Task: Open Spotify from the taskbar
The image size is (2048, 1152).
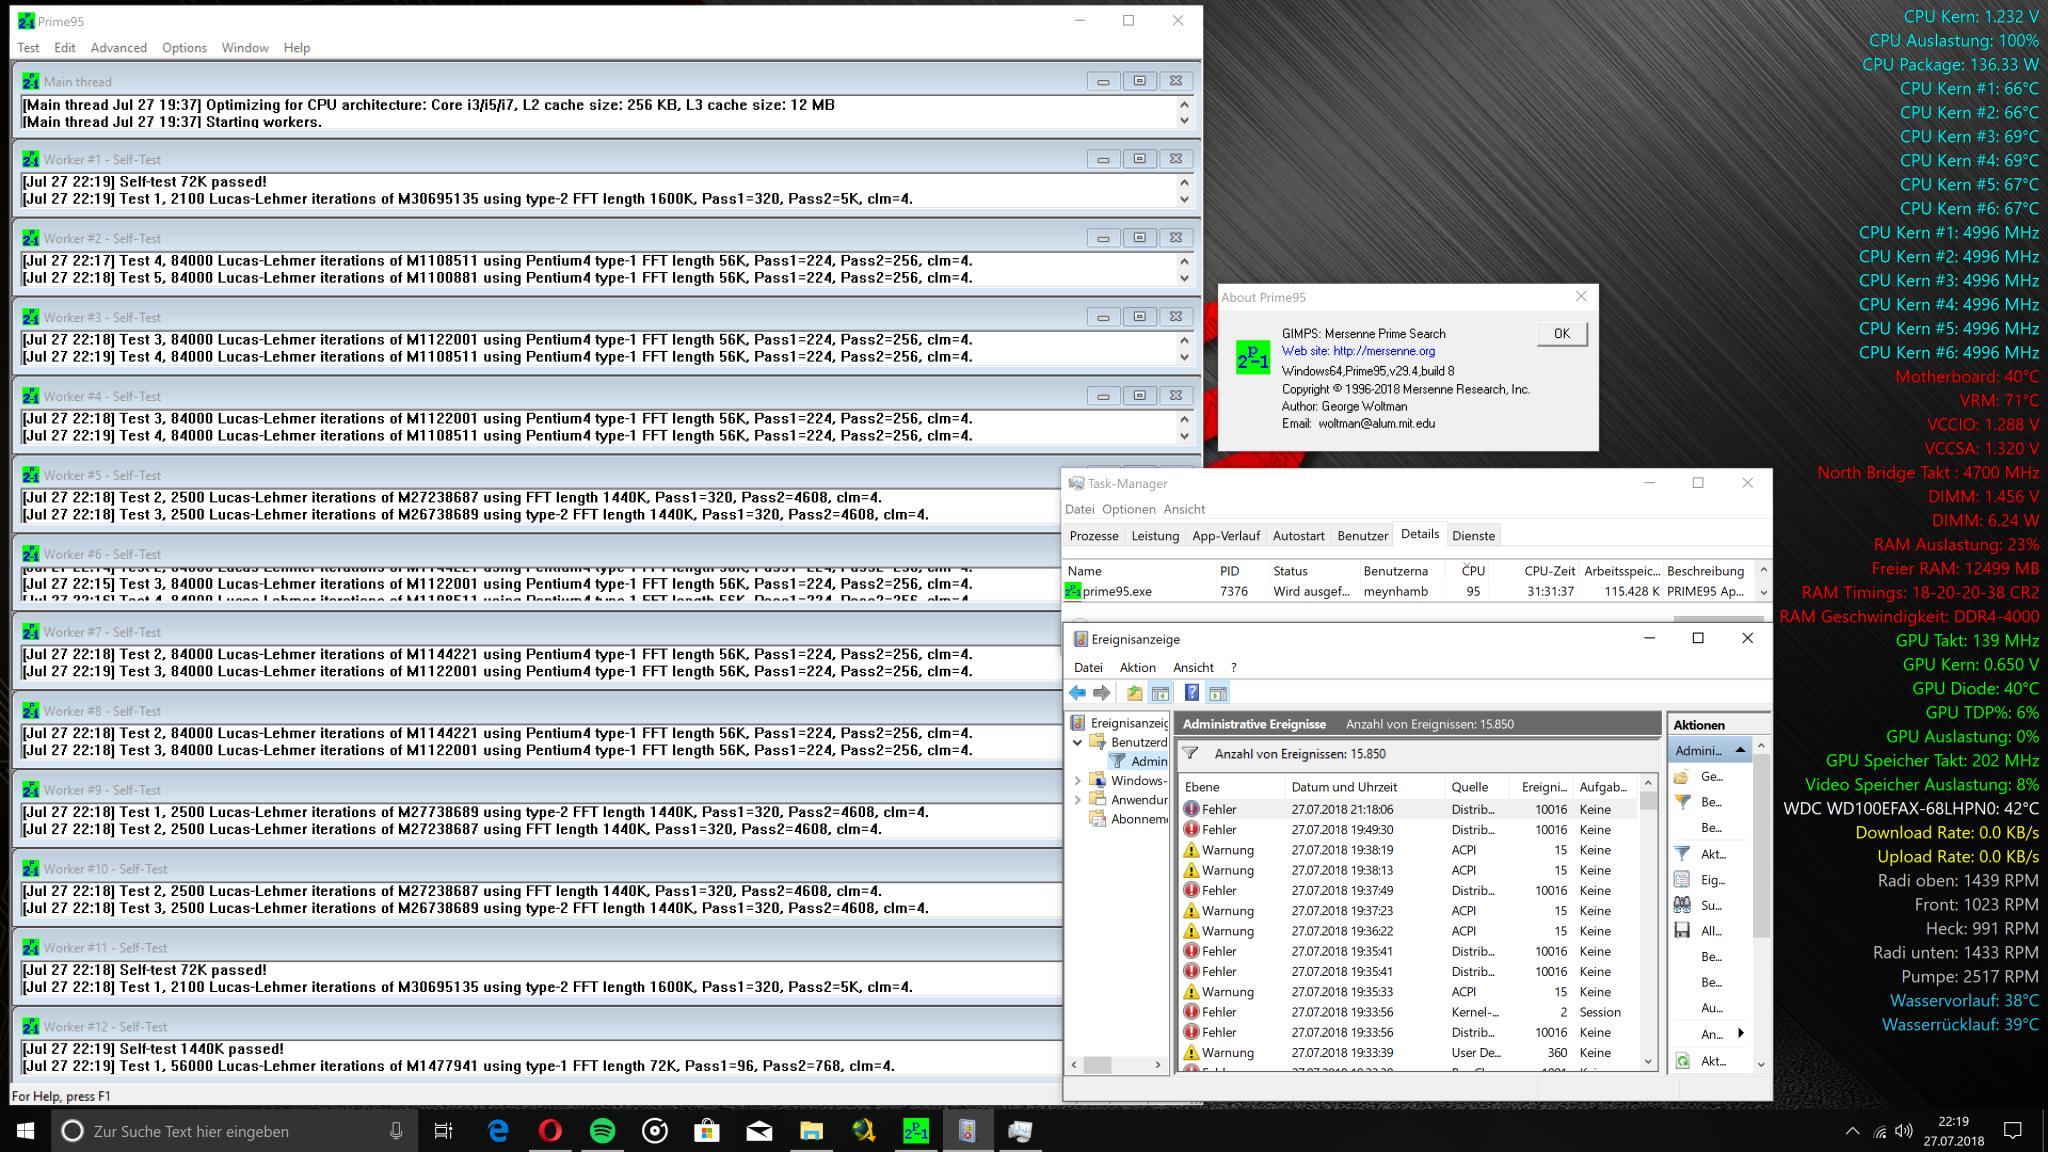Action: point(602,1131)
